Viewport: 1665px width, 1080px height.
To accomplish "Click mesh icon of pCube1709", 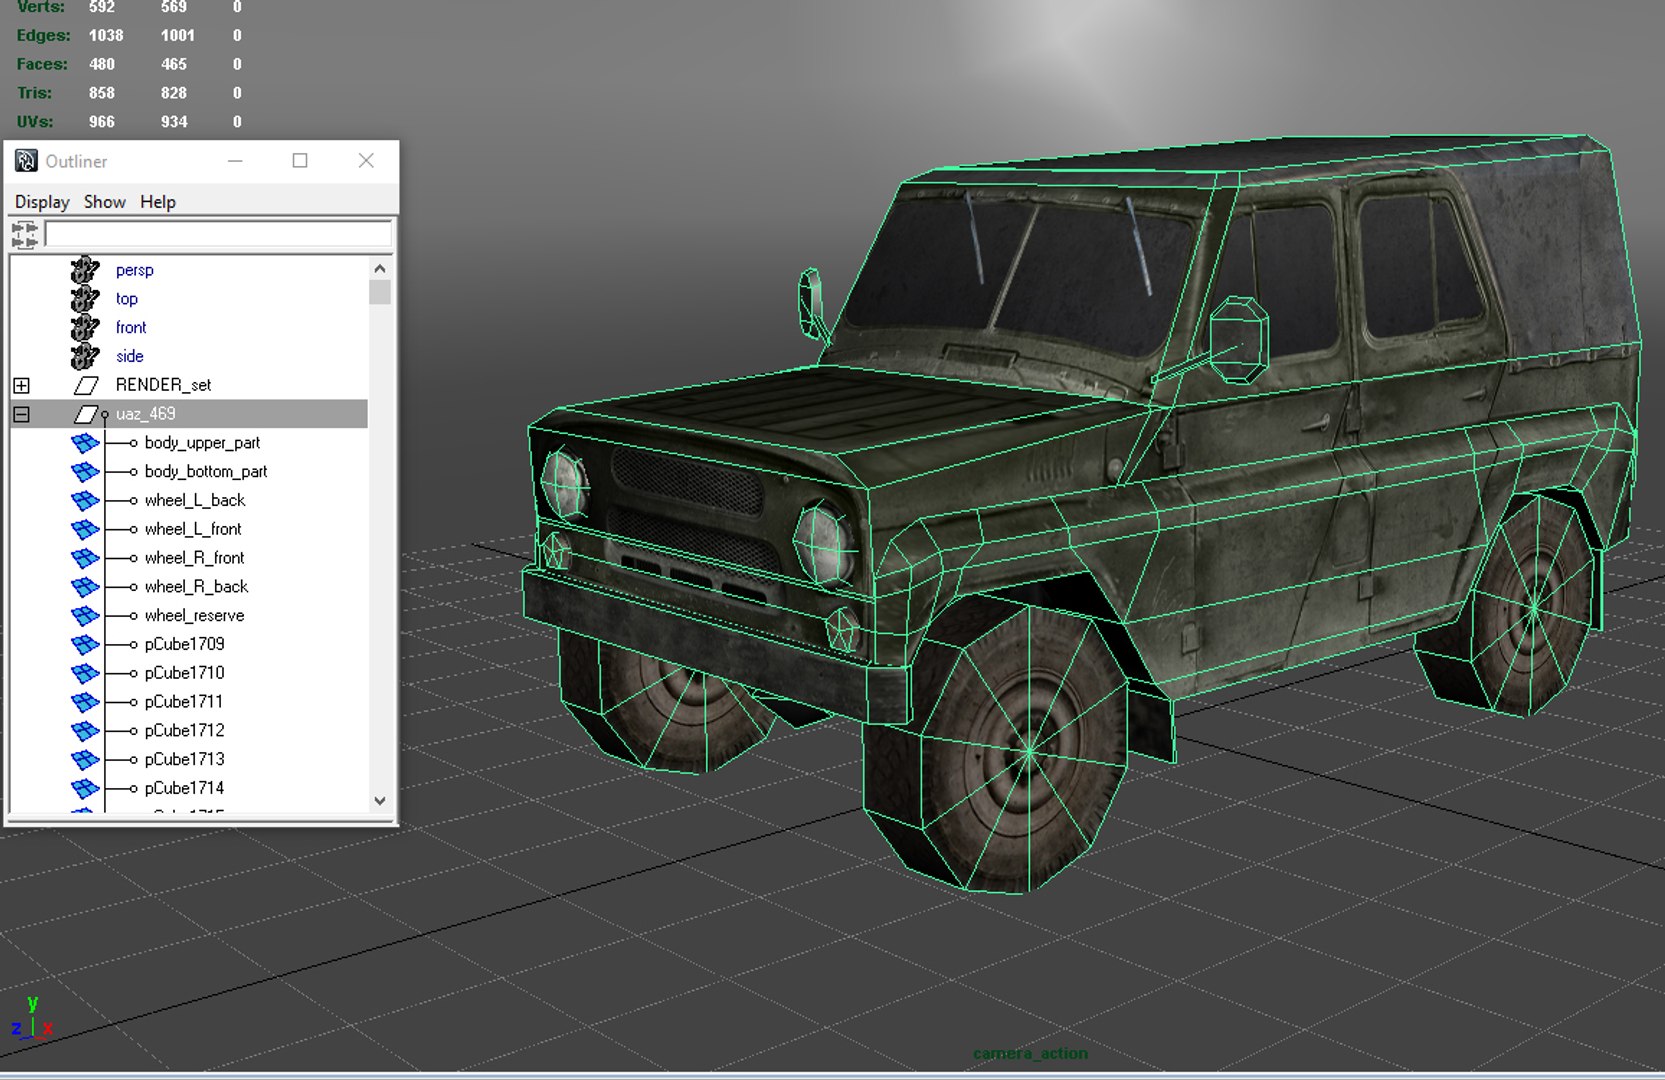I will [85, 644].
